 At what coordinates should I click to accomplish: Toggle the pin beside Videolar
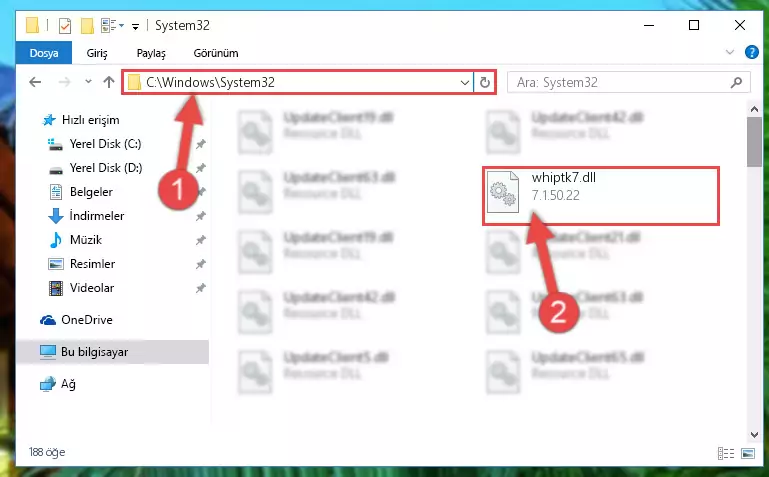coord(201,288)
